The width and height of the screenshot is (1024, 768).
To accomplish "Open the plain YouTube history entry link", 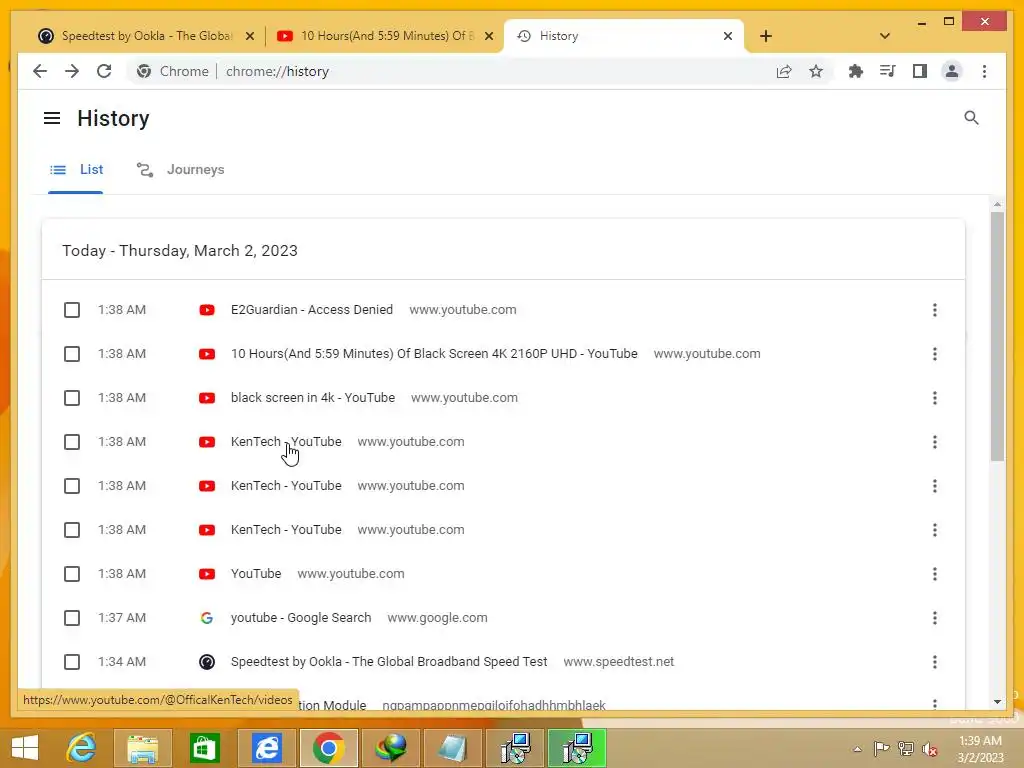I will tap(256, 574).
